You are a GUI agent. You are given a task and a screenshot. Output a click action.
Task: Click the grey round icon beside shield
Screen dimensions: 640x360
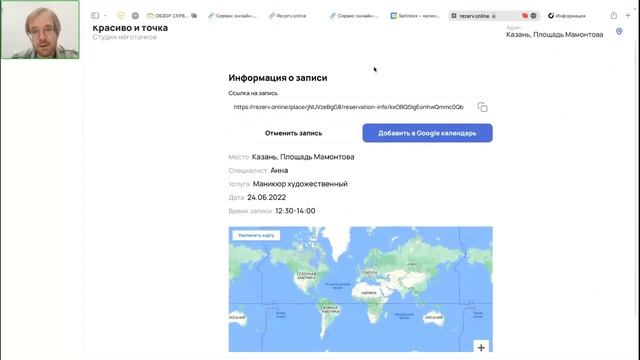[135, 16]
